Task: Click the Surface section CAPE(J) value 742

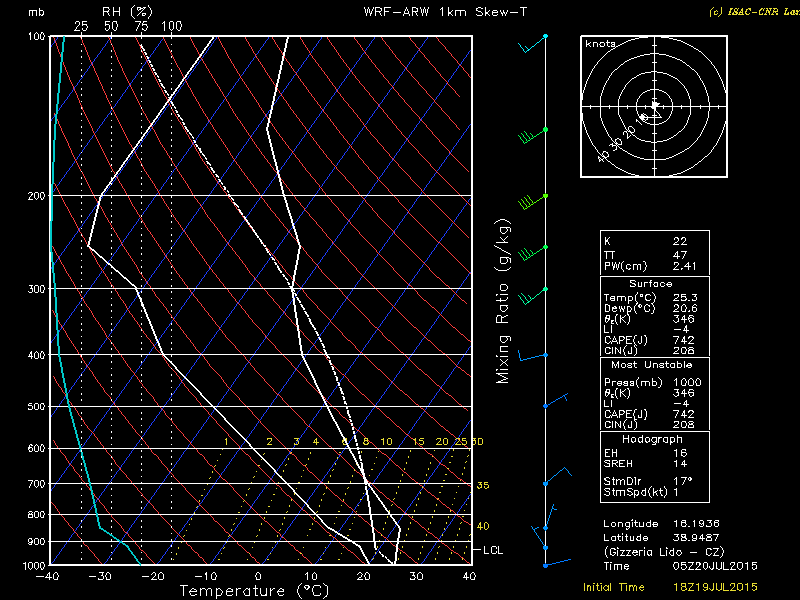Action: (x=684, y=340)
